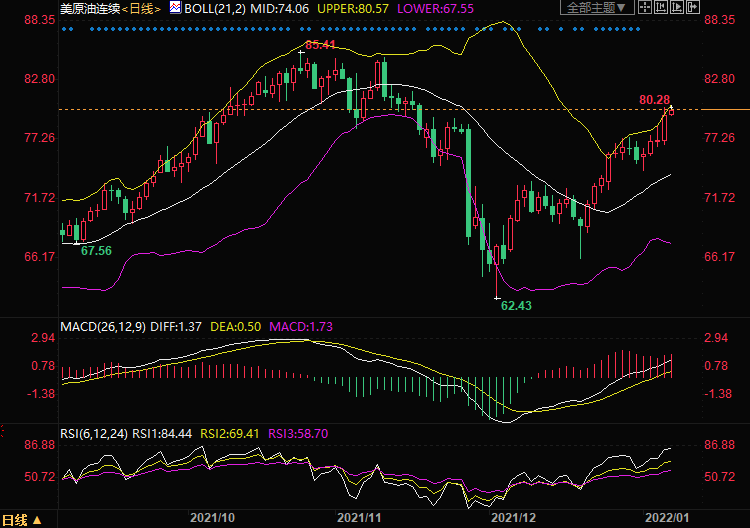Click the 85.41 high price marker

(319, 45)
